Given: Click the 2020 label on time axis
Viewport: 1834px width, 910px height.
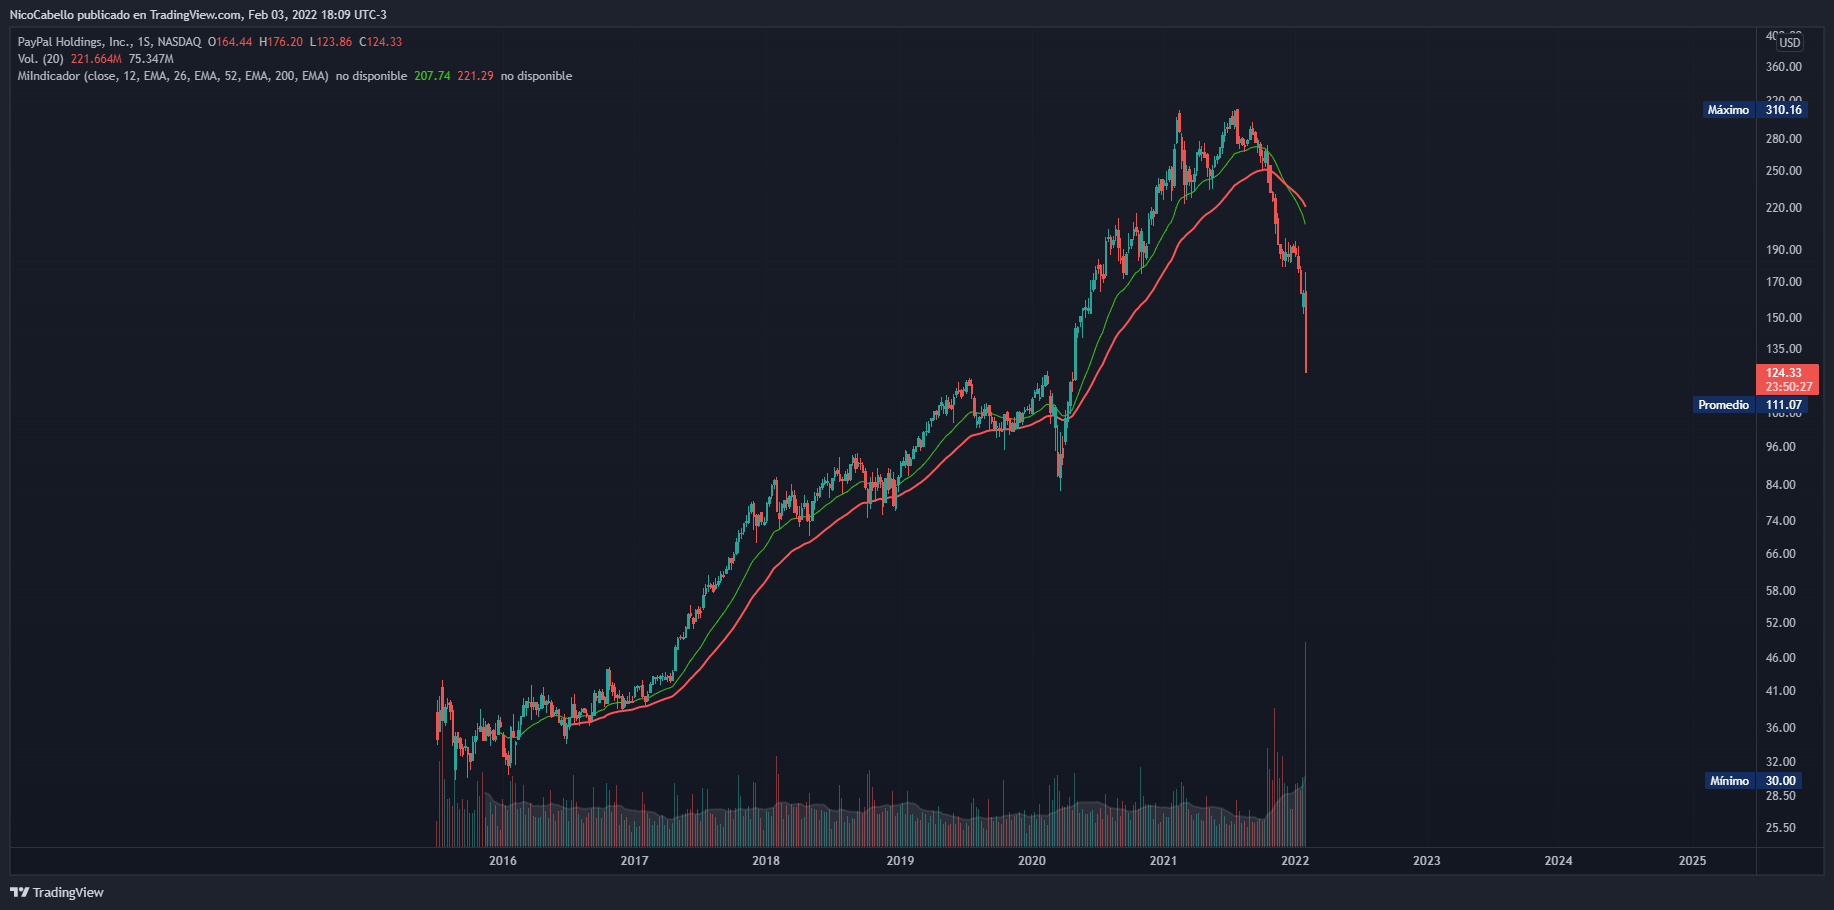Looking at the screenshot, I should pos(1032,861).
